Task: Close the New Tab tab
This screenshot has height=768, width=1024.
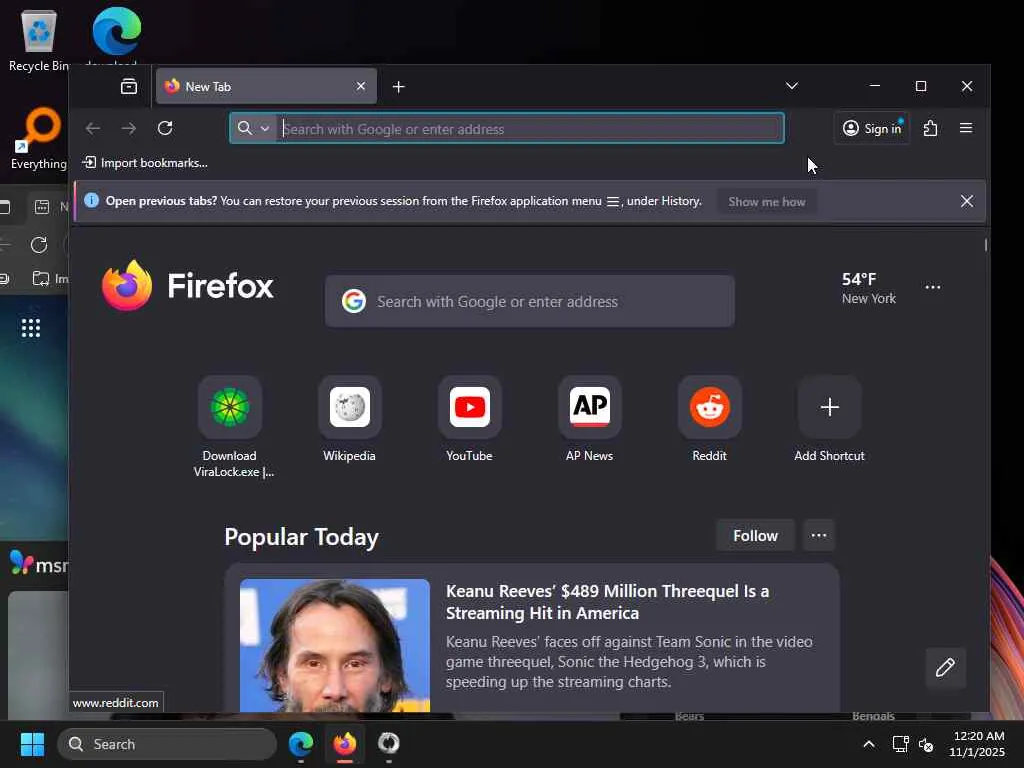Action: click(360, 86)
